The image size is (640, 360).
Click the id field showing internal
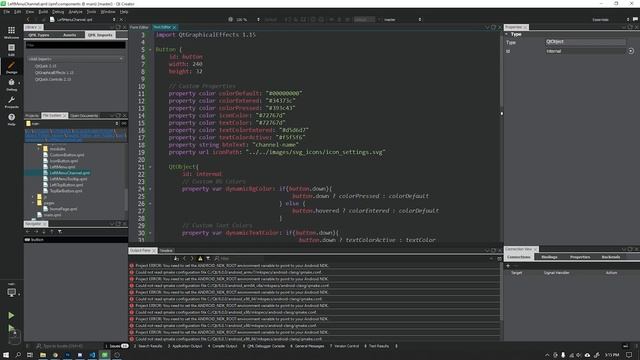pyautogui.click(x=585, y=51)
